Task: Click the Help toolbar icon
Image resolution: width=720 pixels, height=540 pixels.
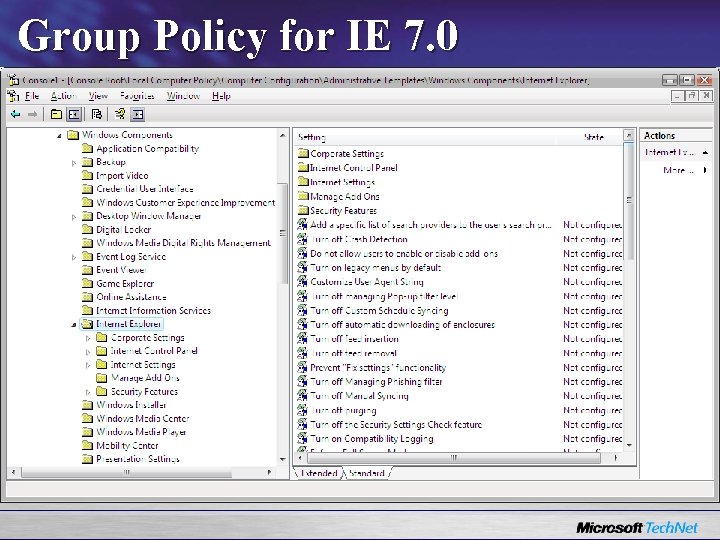Action: 120,113
